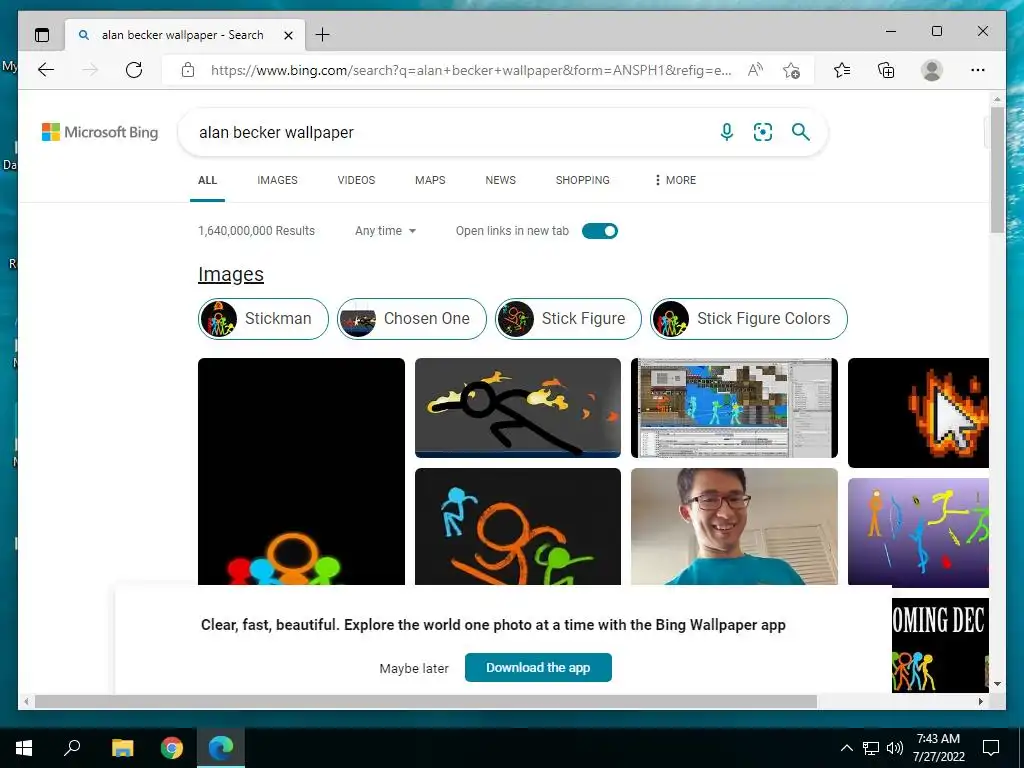Launch Google Chrome from the taskbar
This screenshot has width=1024, height=768.
[172, 748]
